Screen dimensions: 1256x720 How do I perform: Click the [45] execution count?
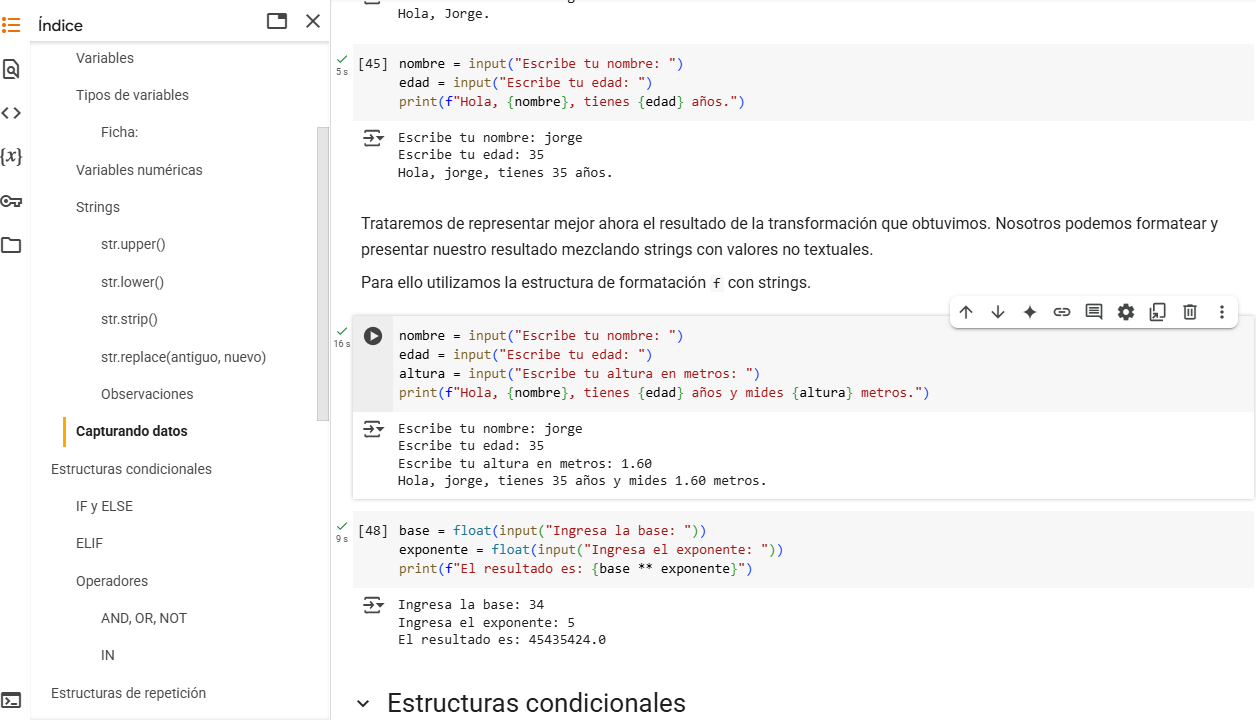tap(373, 64)
